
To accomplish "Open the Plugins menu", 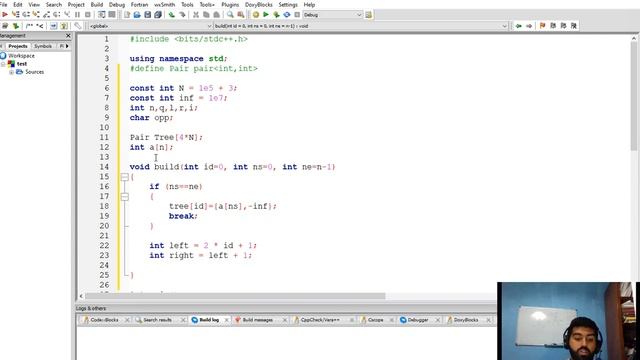I will pyautogui.click(x=230, y=4).
